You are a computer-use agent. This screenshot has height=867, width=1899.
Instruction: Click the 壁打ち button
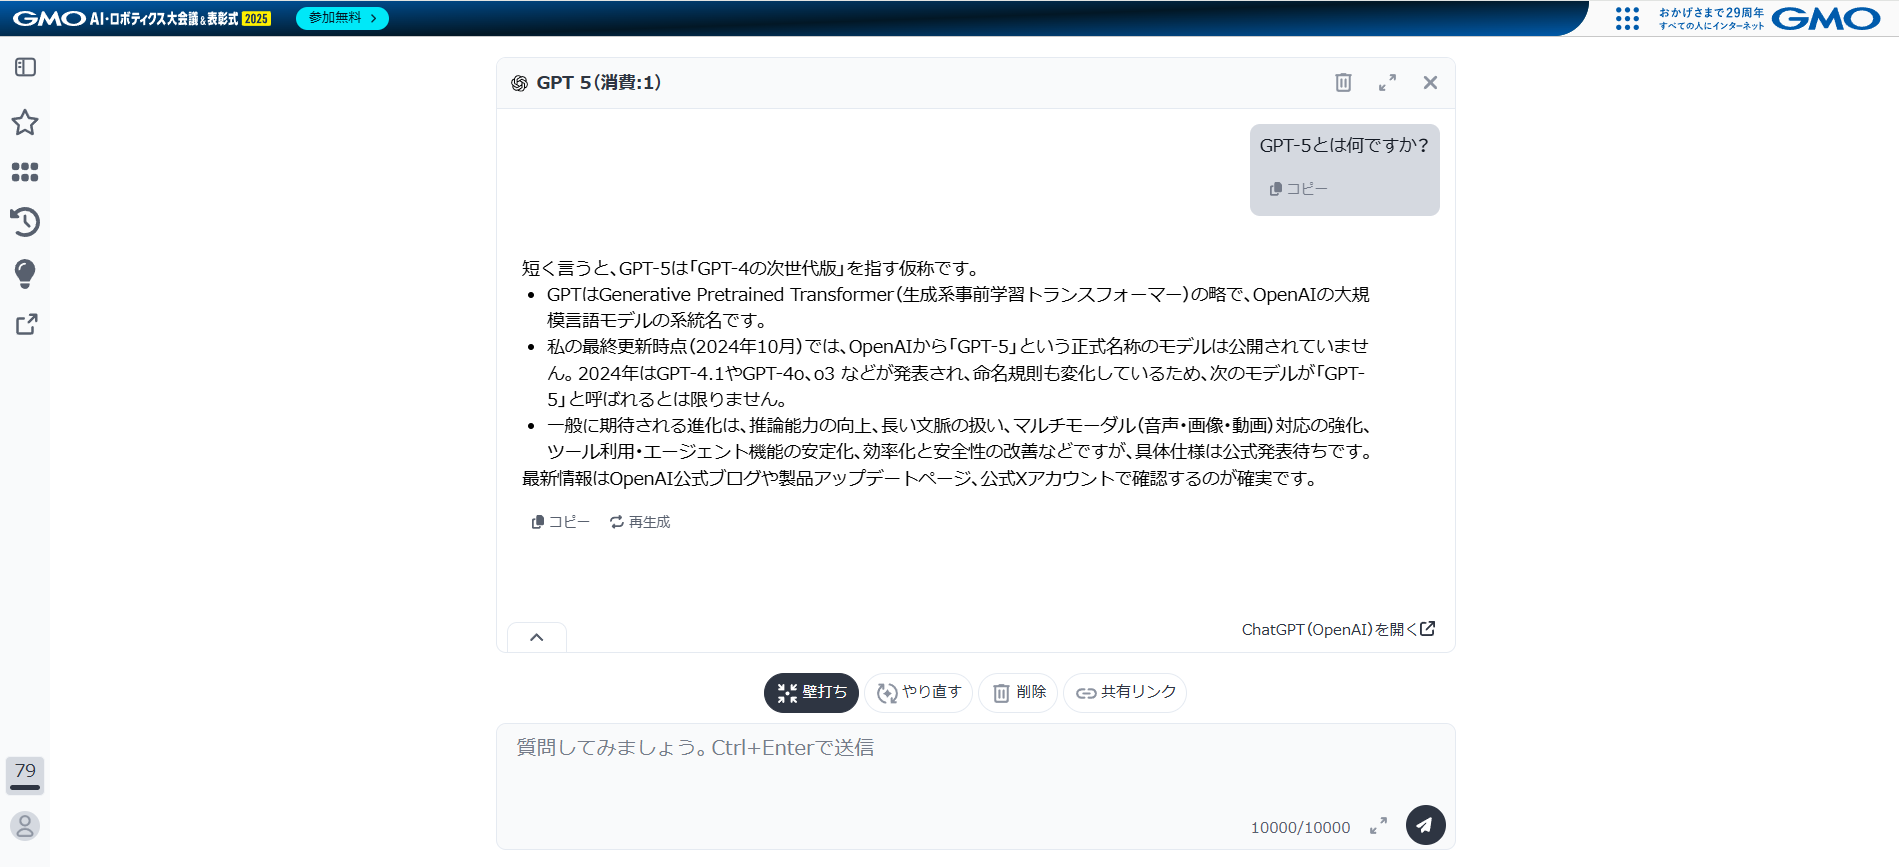click(x=811, y=692)
